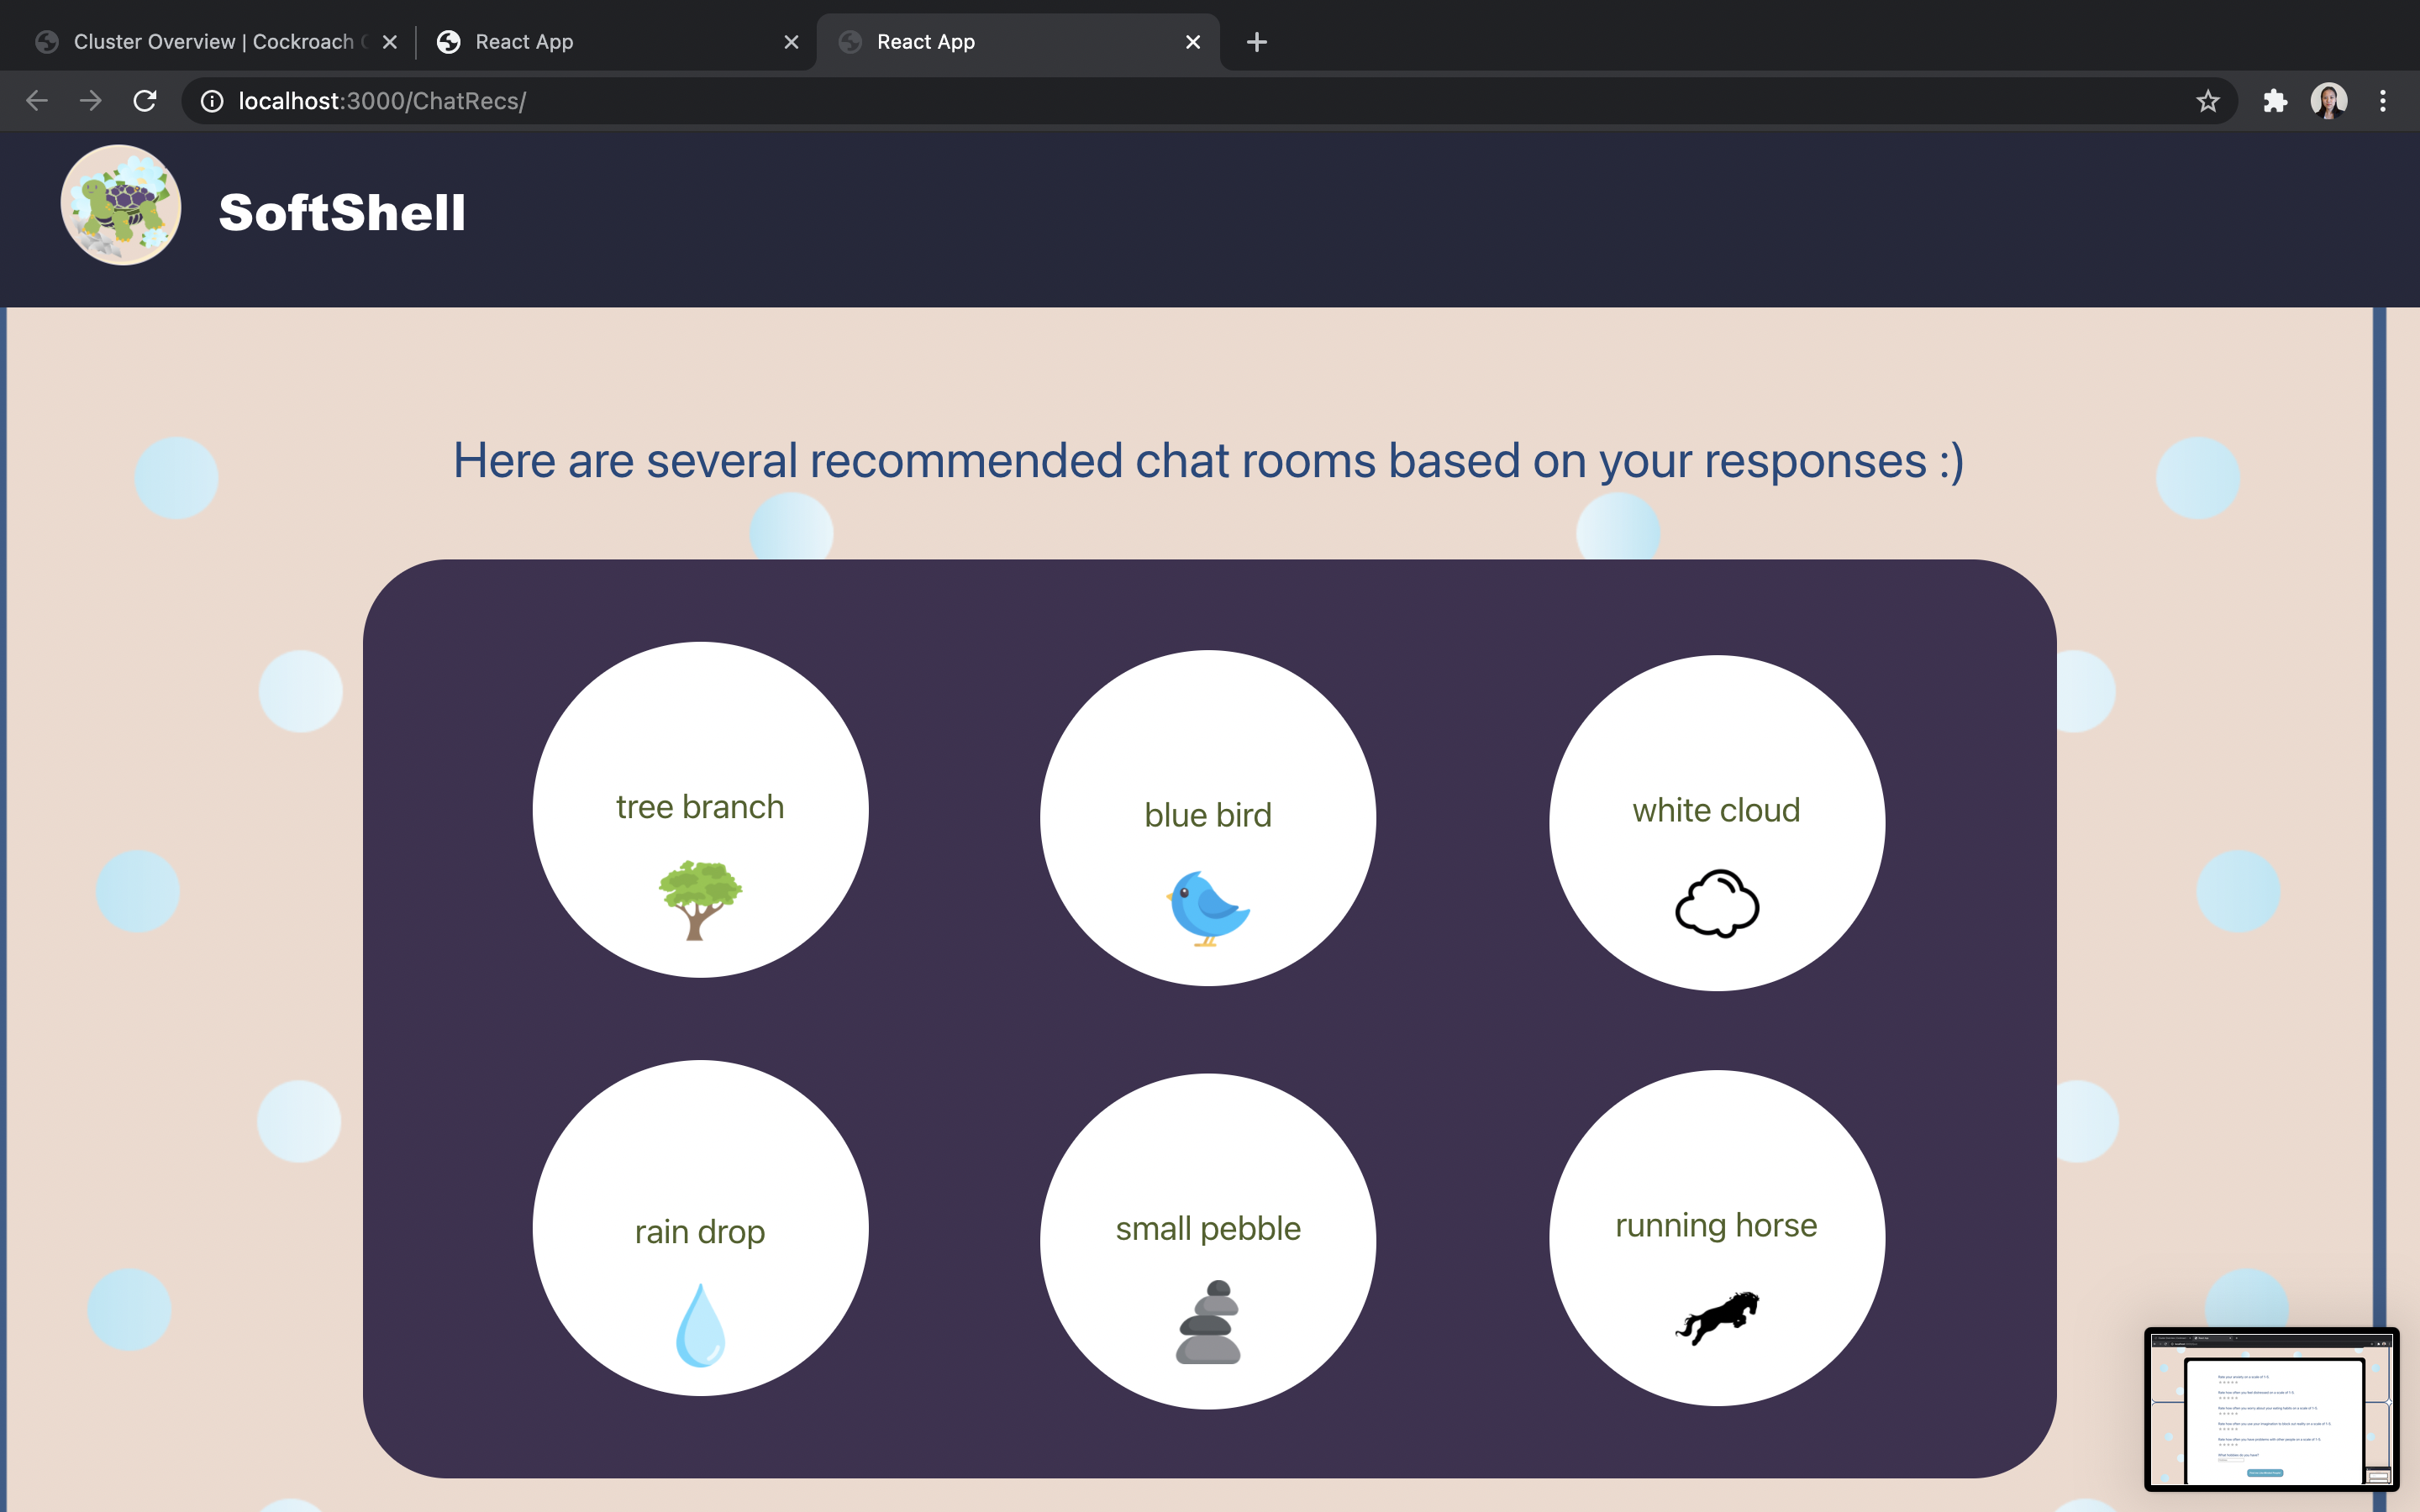
Task: Click the blue bird icon
Action: pos(1208,907)
